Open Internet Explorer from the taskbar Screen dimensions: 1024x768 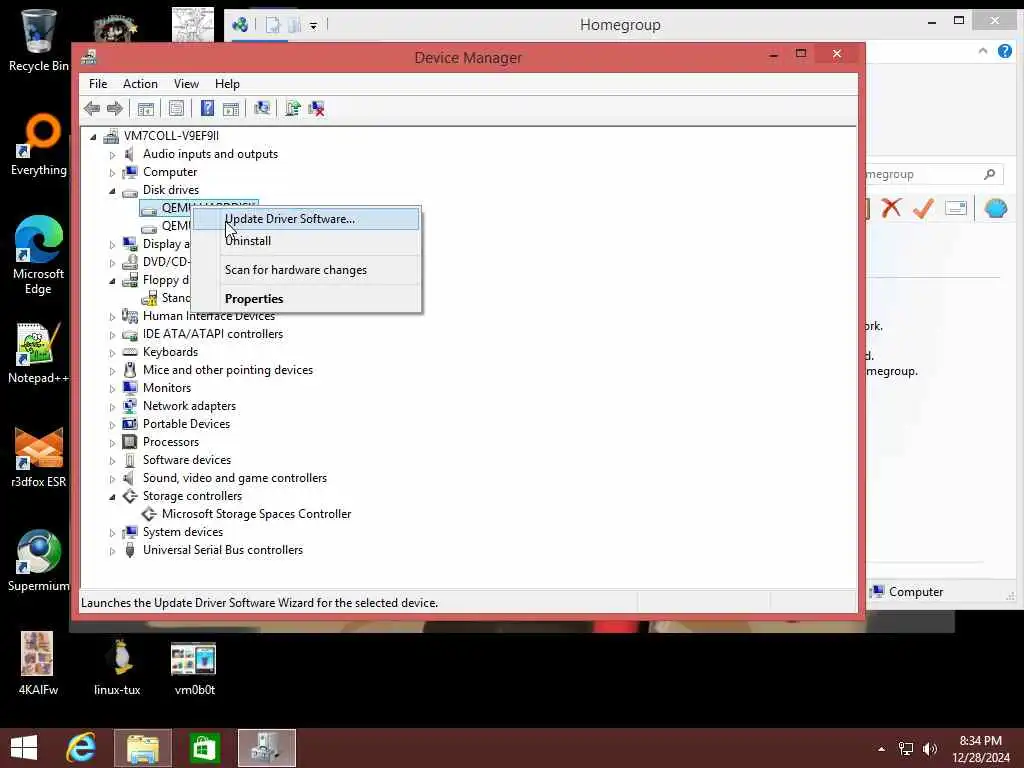(x=82, y=748)
